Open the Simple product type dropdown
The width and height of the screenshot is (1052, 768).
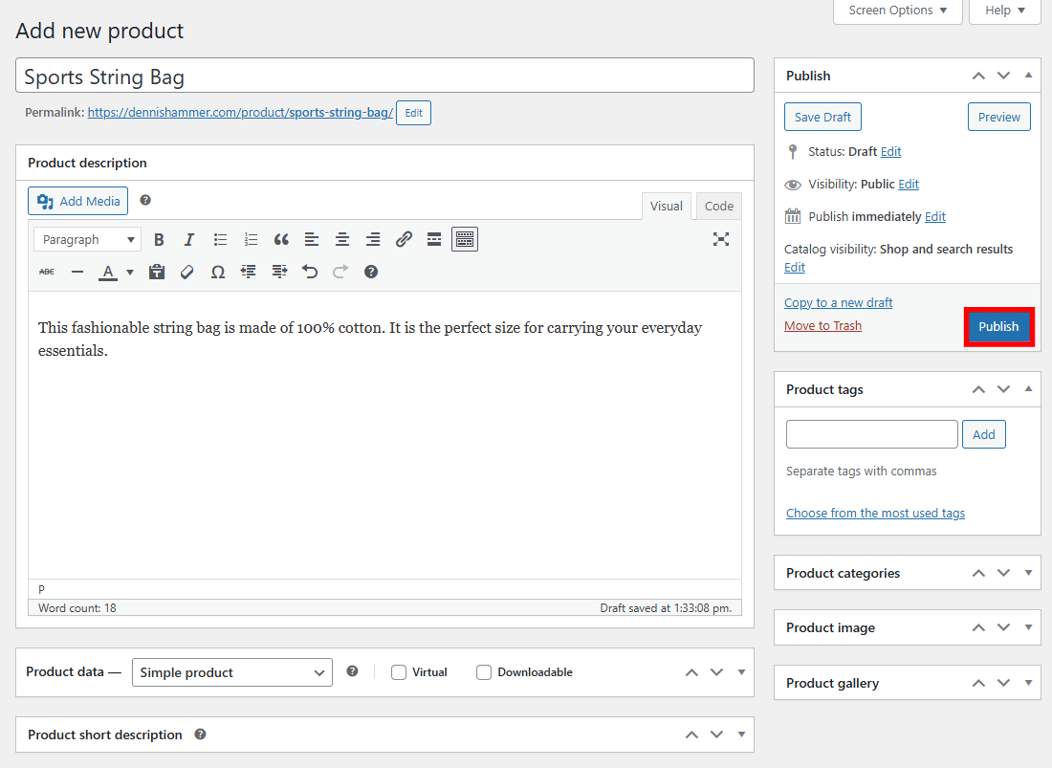(x=232, y=672)
